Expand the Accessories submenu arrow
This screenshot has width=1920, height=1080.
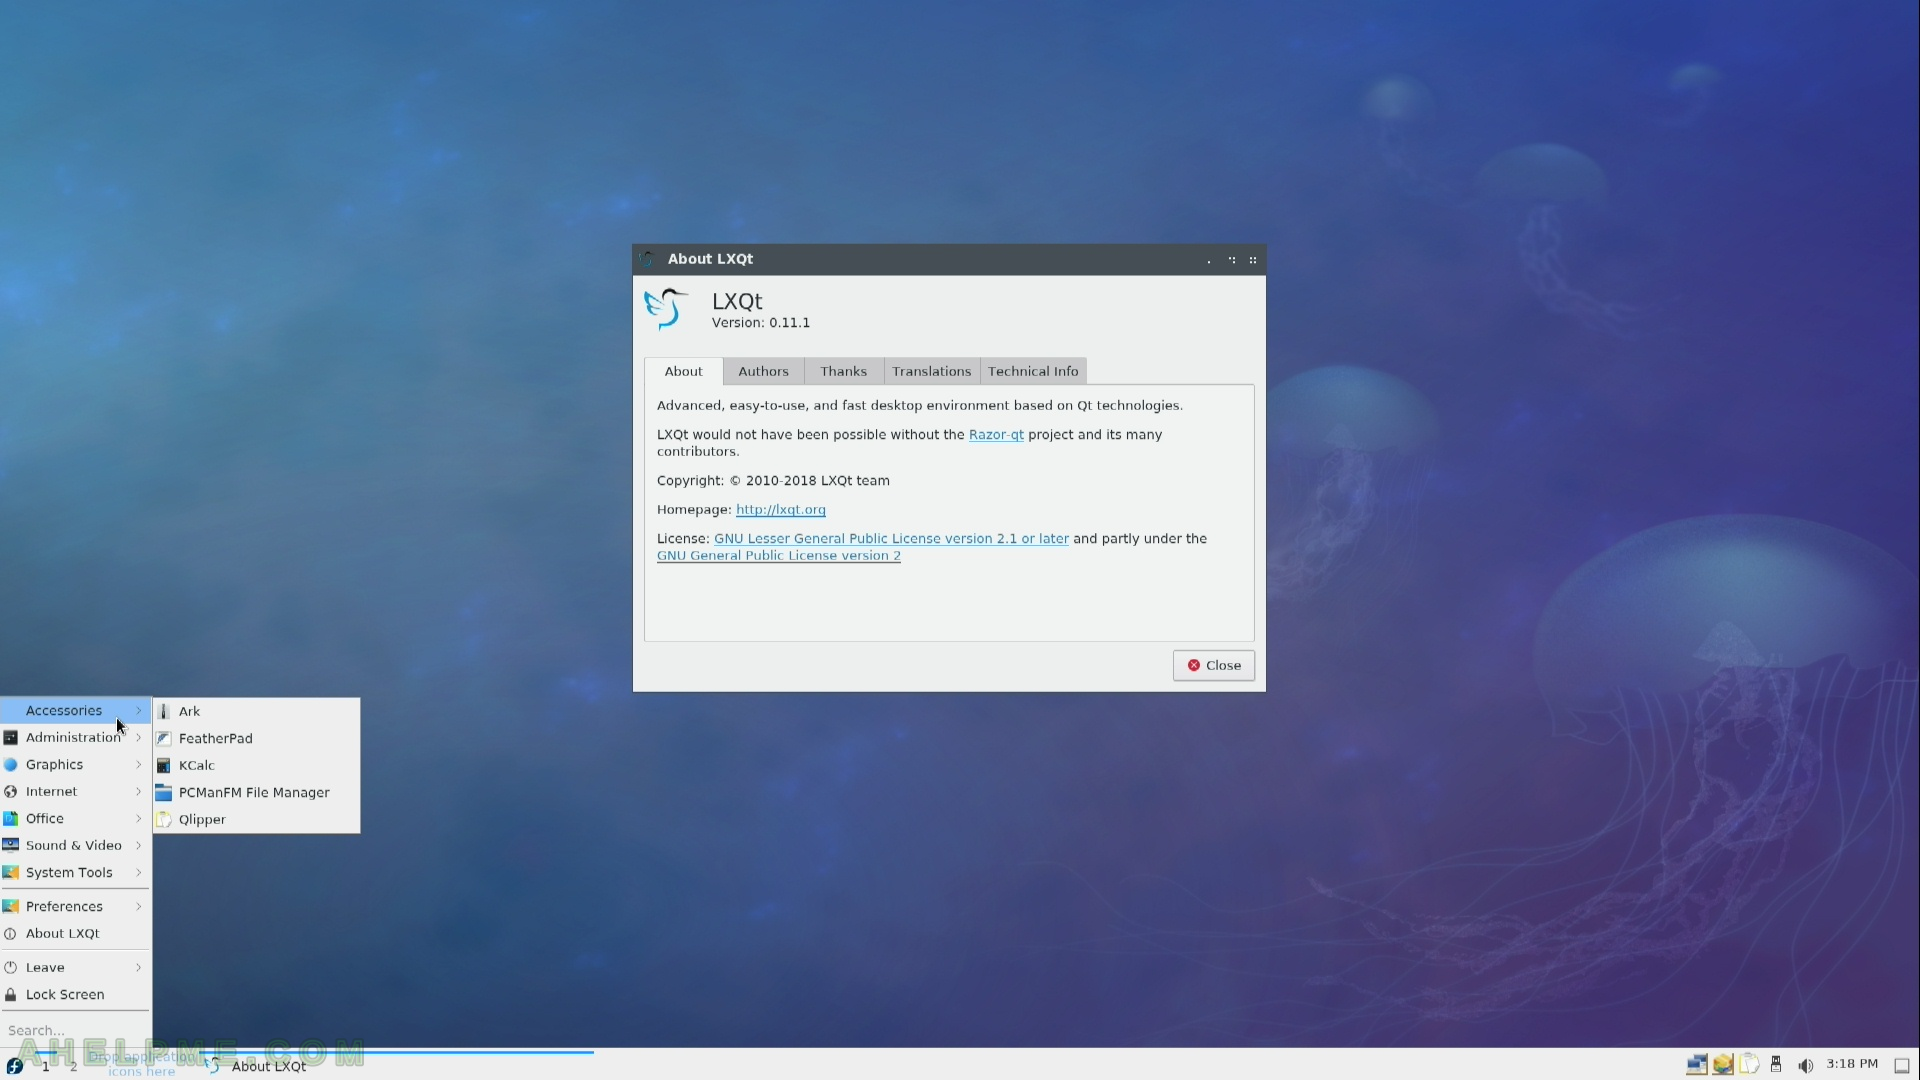tap(139, 710)
